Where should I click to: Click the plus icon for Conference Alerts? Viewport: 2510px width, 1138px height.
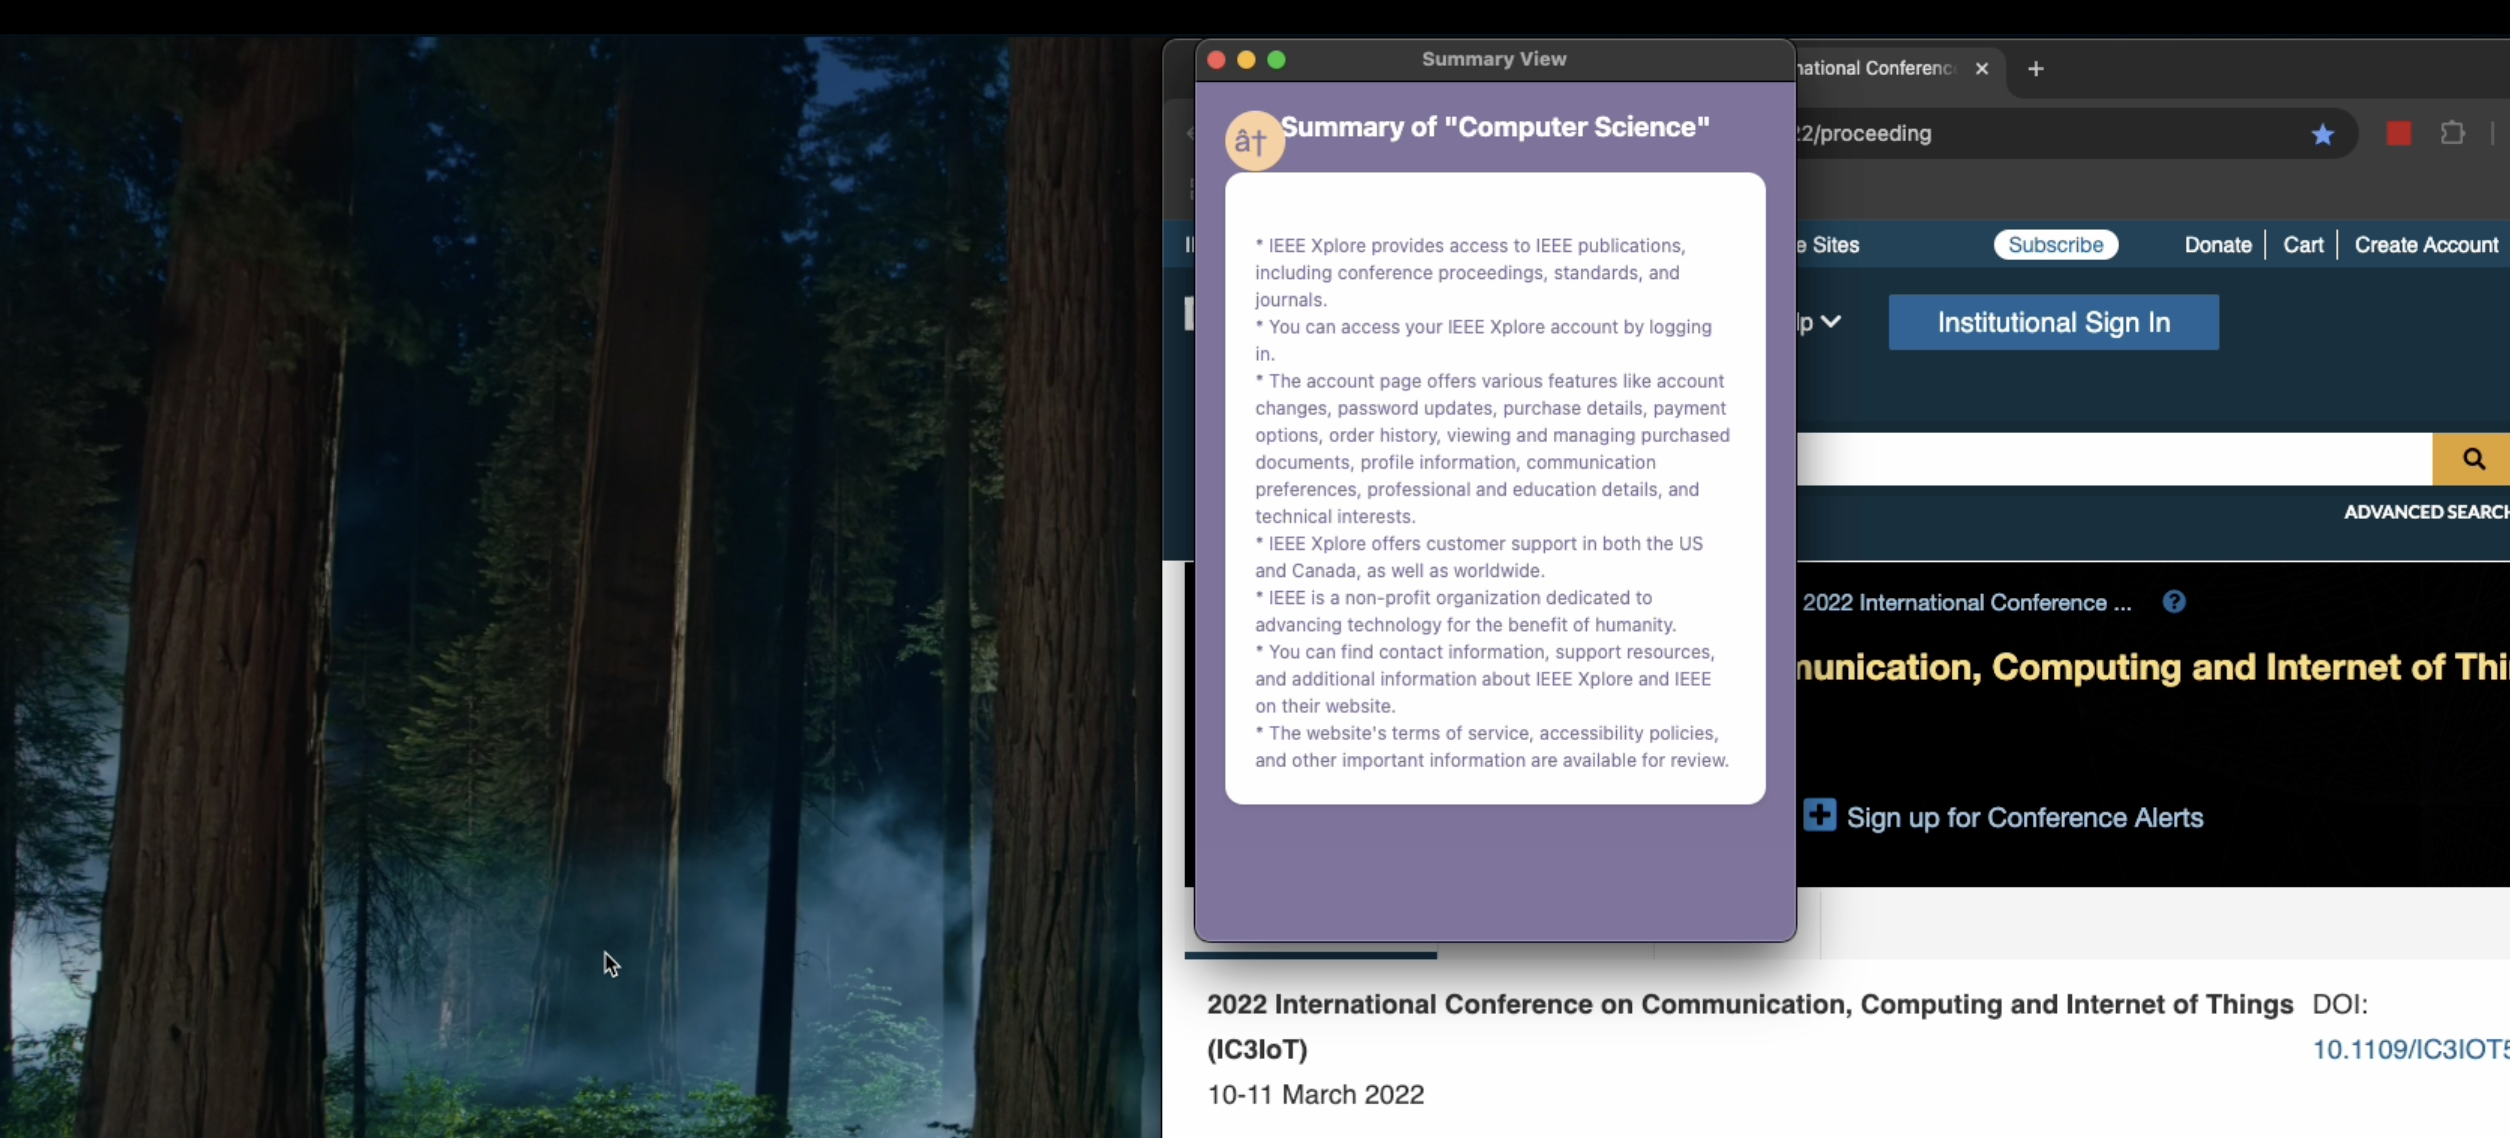click(x=1819, y=815)
